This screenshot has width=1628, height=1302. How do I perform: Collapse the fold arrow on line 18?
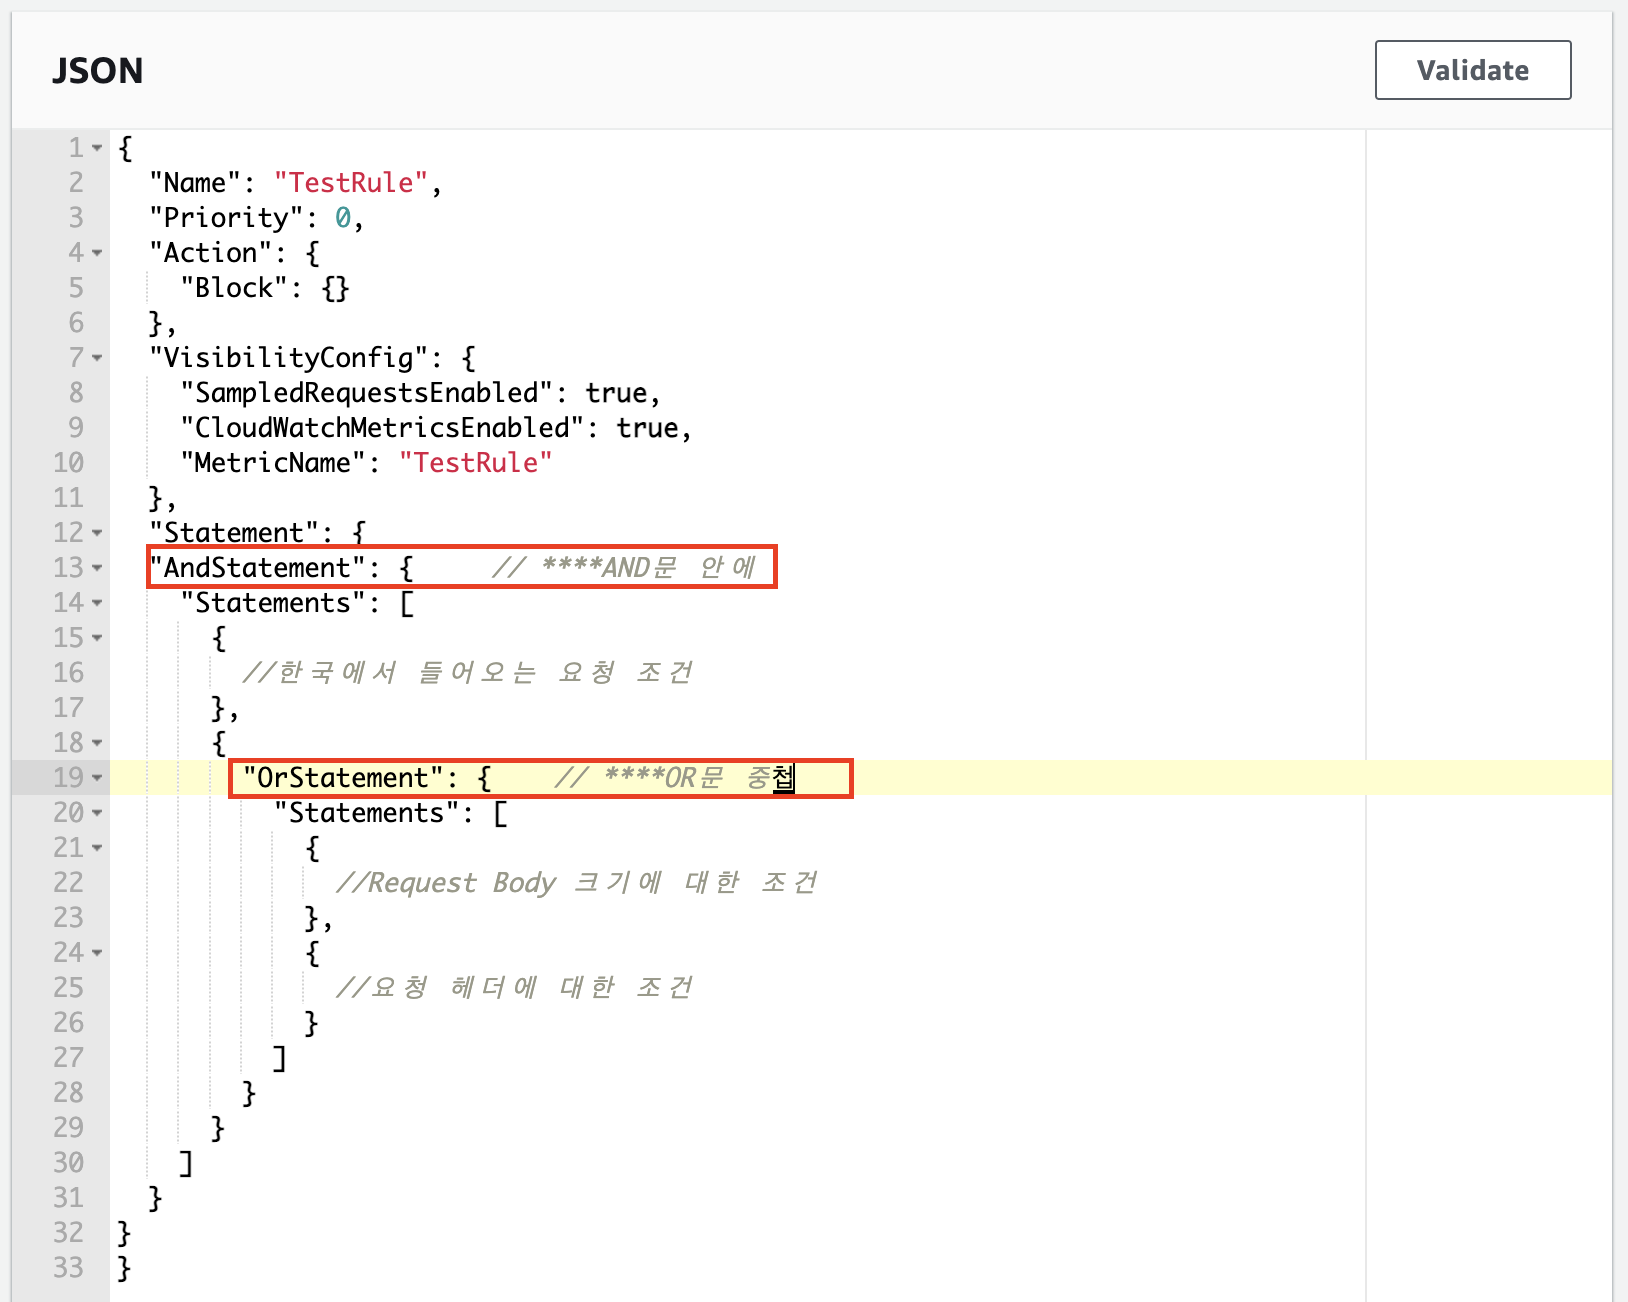(97, 743)
